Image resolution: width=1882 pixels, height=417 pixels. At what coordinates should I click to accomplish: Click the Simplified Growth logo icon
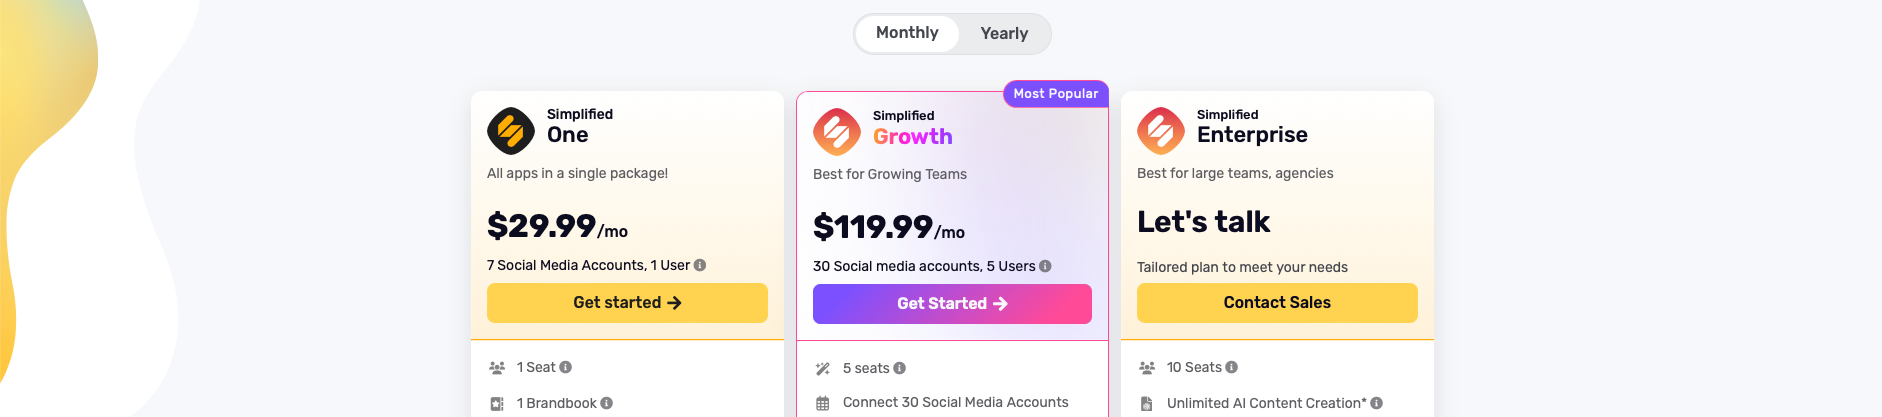pyautogui.click(x=837, y=132)
